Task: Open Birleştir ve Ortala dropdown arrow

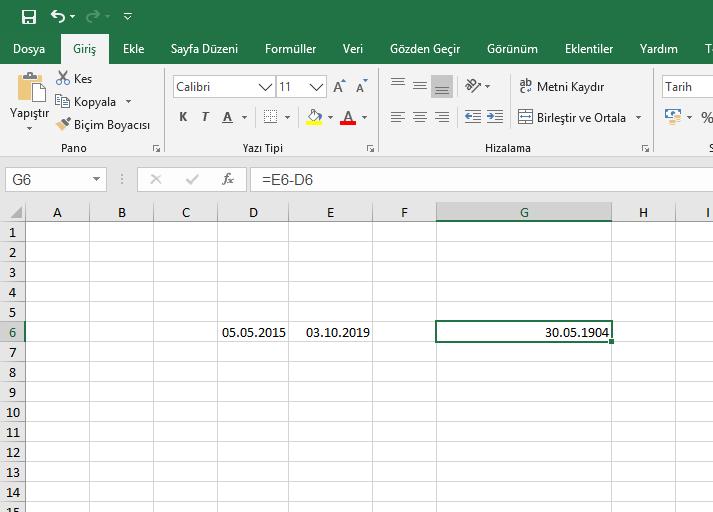Action: (x=638, y=118)
